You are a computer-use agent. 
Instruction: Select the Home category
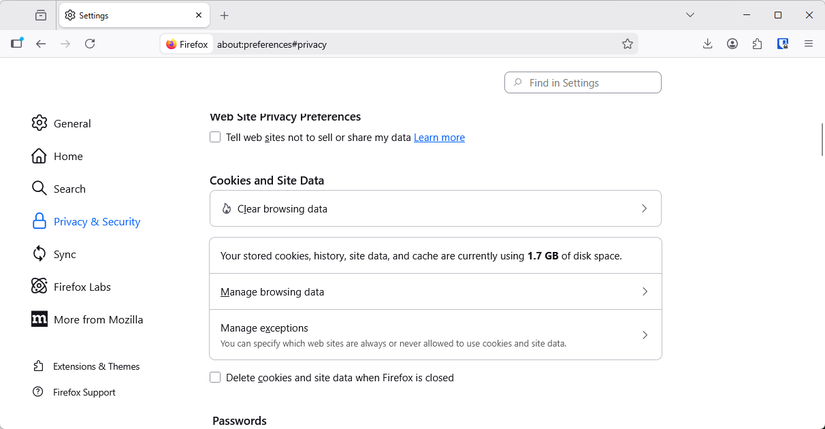click(57, 156)
